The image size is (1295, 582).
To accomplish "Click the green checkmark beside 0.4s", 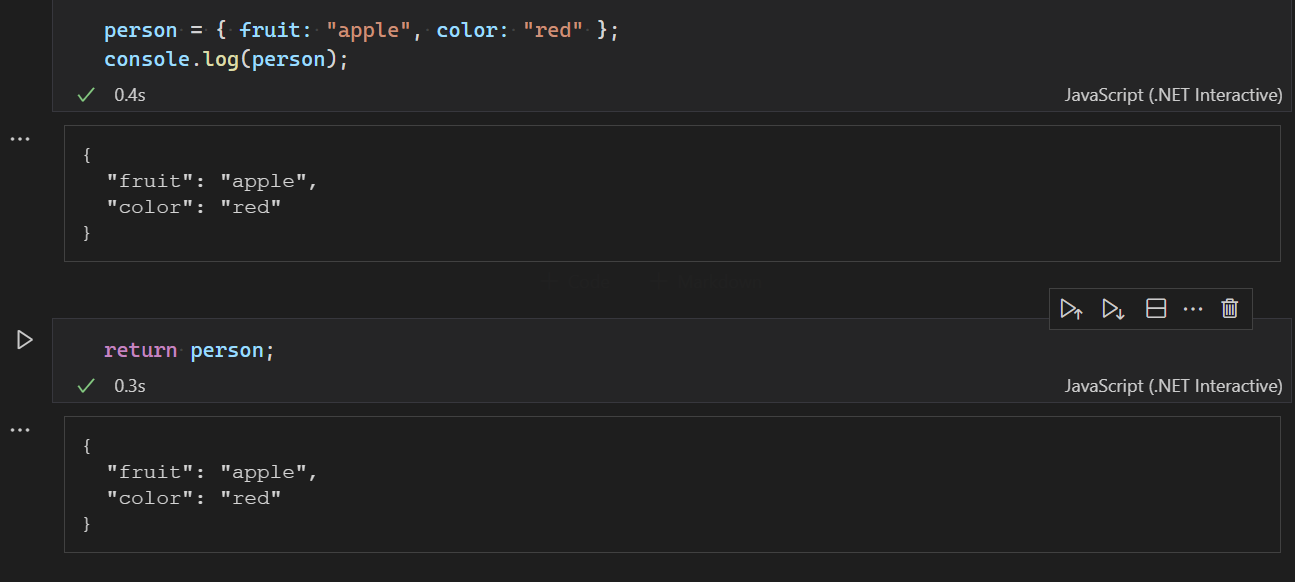I will pos(85,94).
